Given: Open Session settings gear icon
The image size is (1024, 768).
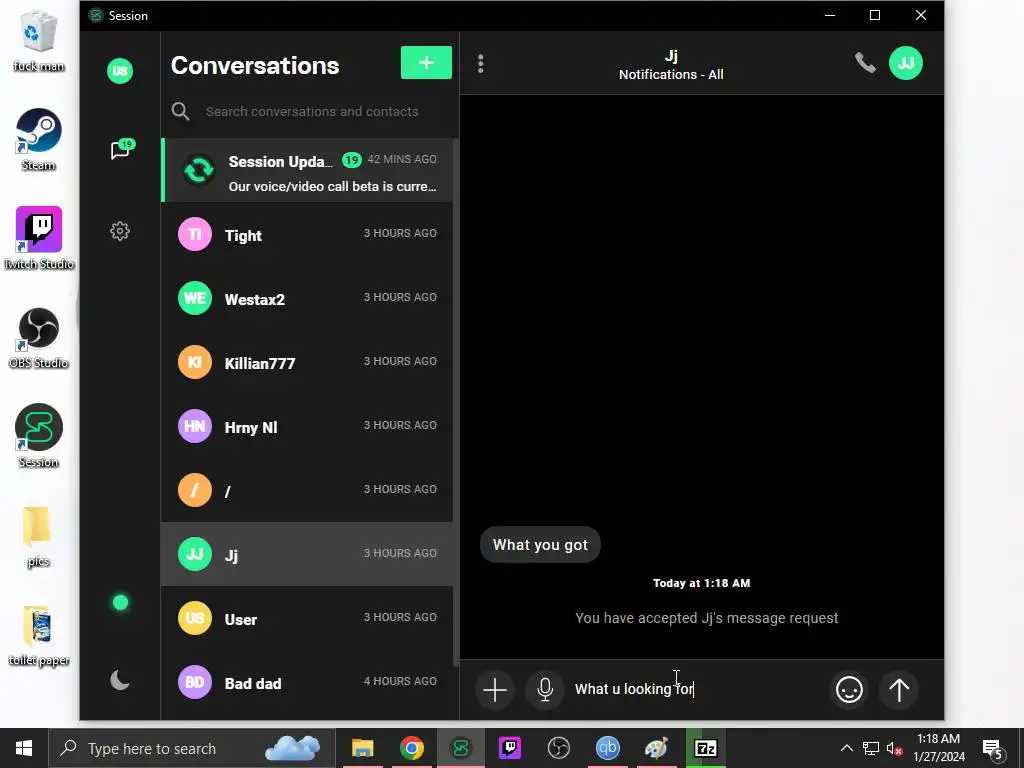Looking at the screenshot, I should [120, 231].
